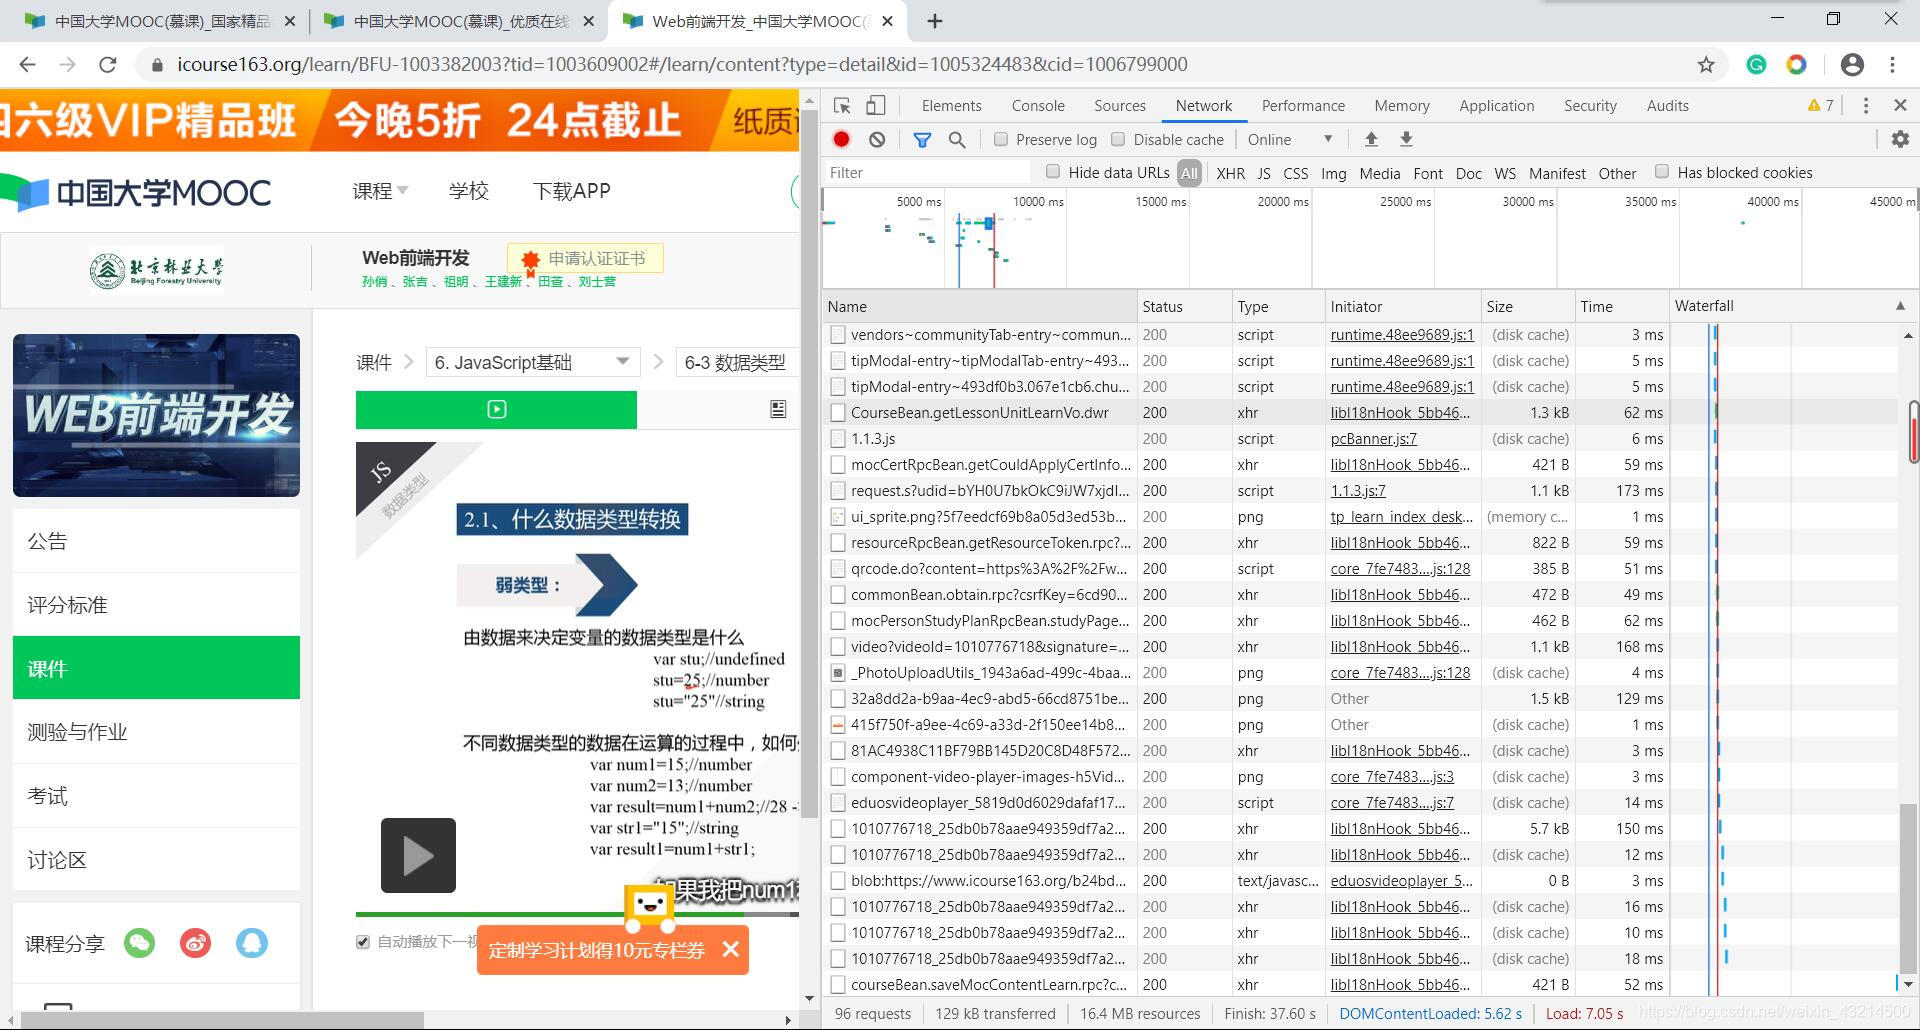Image resolution: width=1920 pixels, height=1030 pixels.
Task: Click 下载APP link in header
Action: (571, 191)
